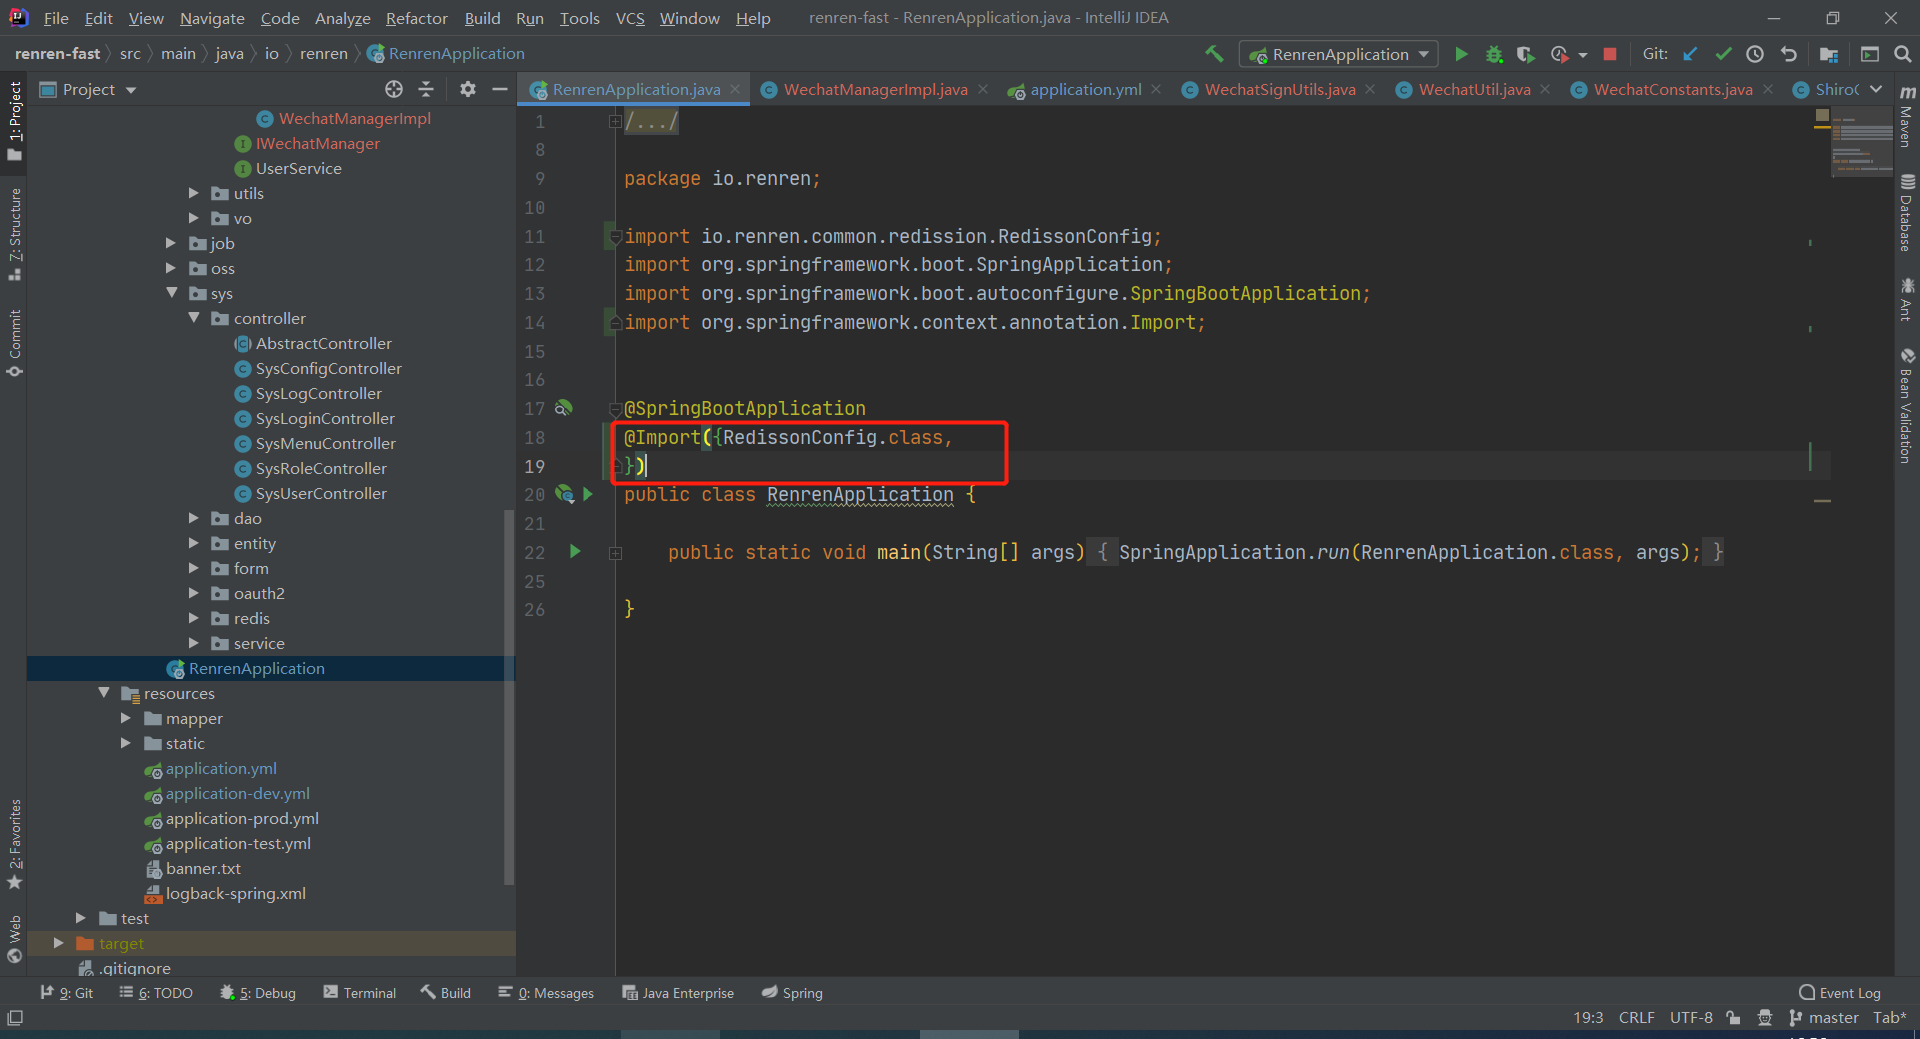Screen dimensions: 1920x1039
Task: Open the VCS menu
Action: (630, 18)
